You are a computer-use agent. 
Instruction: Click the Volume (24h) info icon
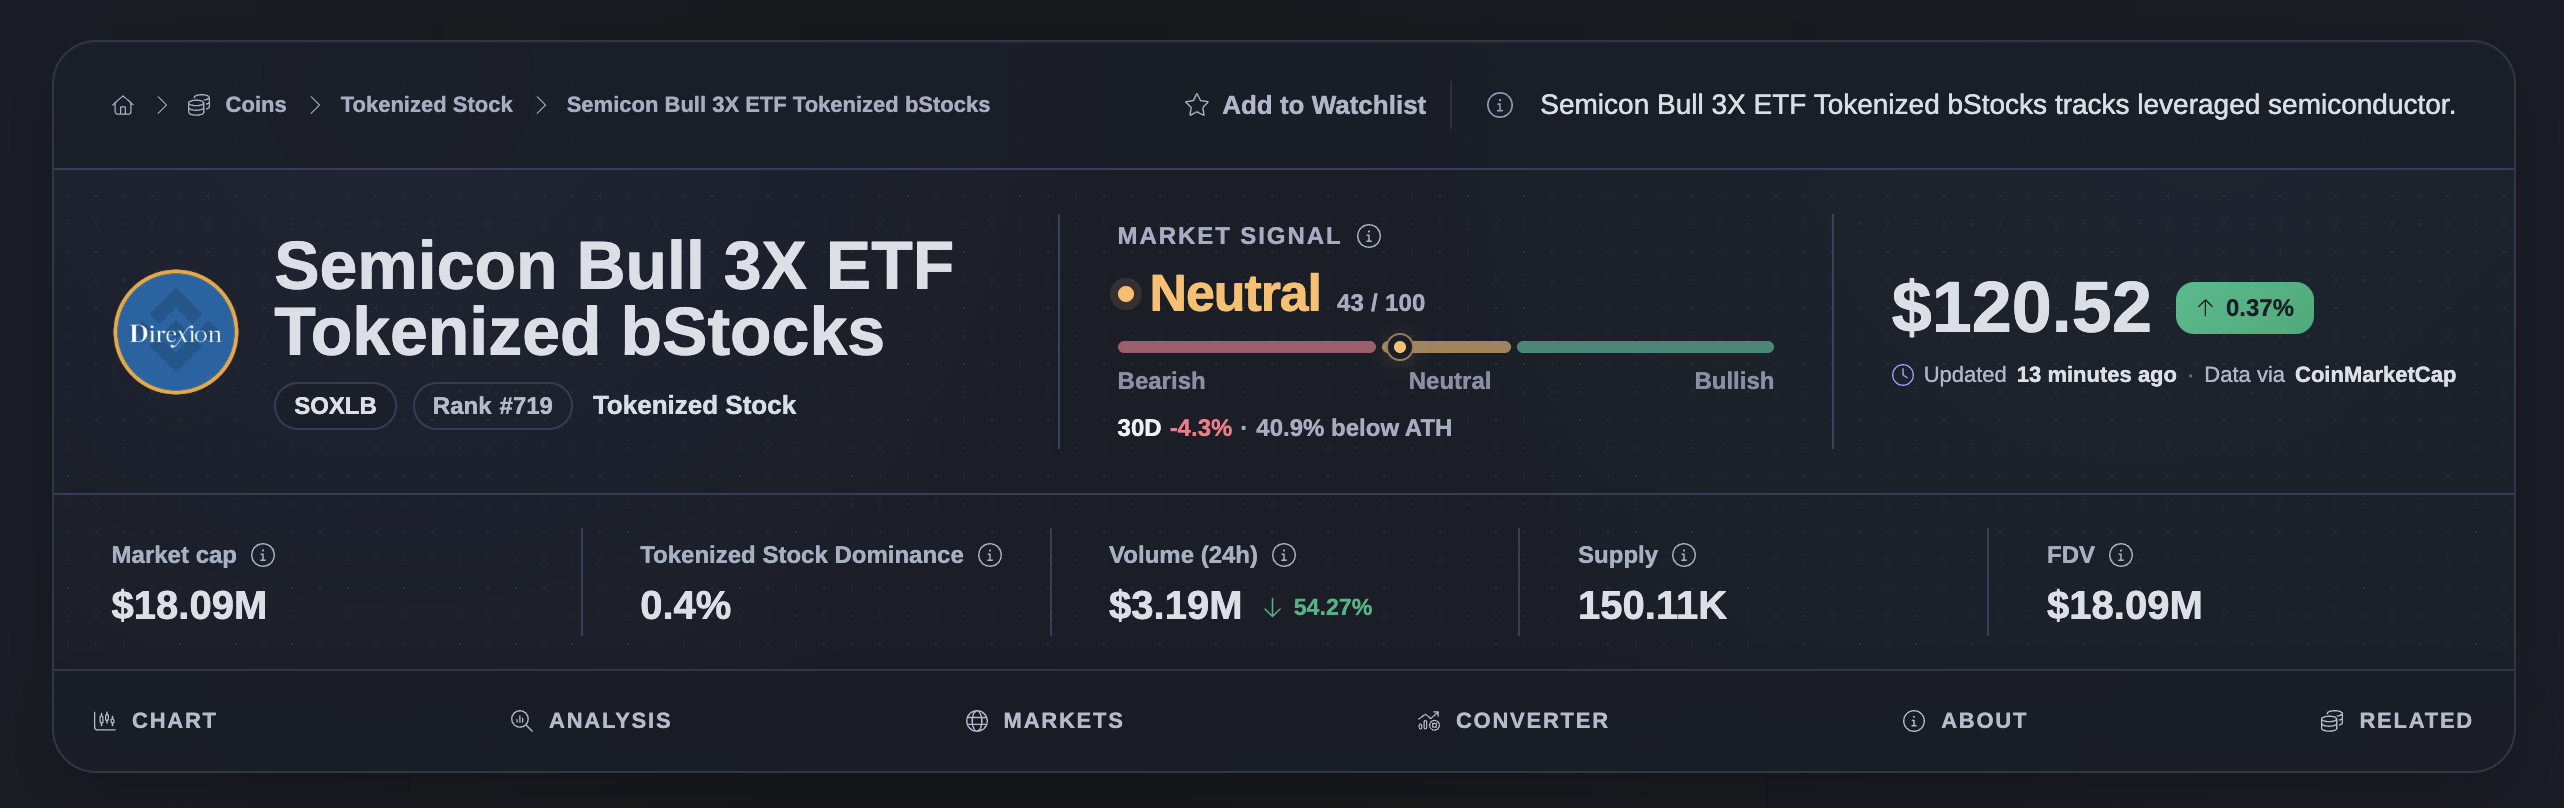[1284, 555]
